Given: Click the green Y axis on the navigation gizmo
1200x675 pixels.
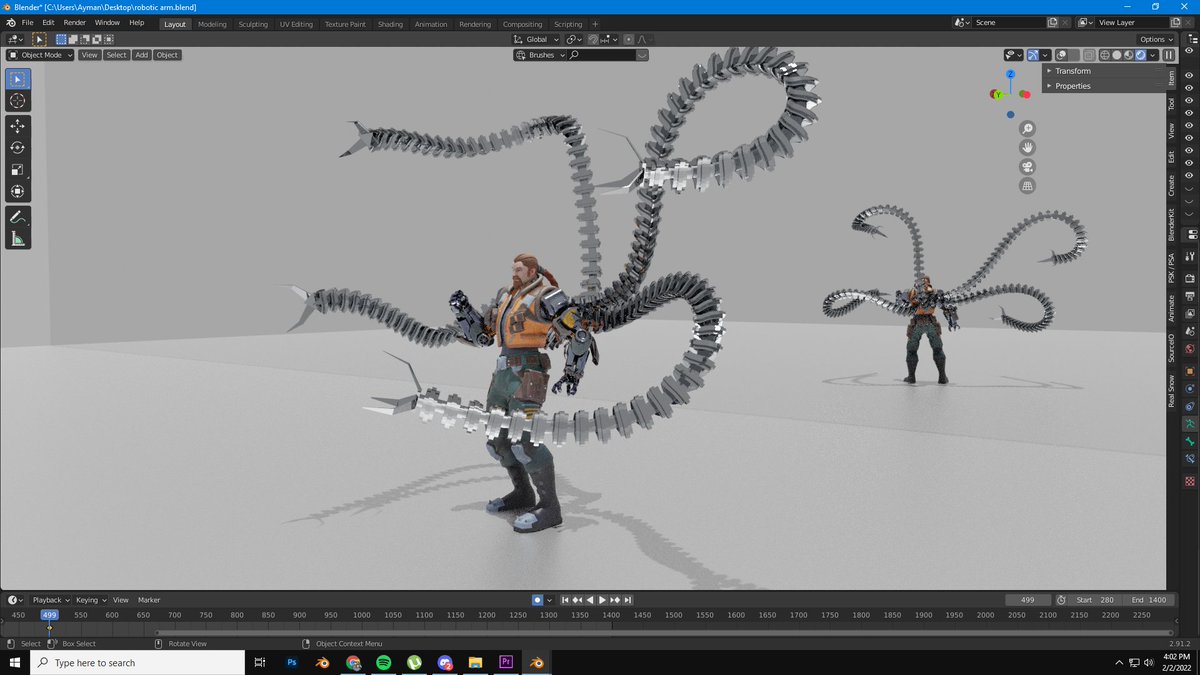Looking at the screenshot, I should click(x=998, y=95).
